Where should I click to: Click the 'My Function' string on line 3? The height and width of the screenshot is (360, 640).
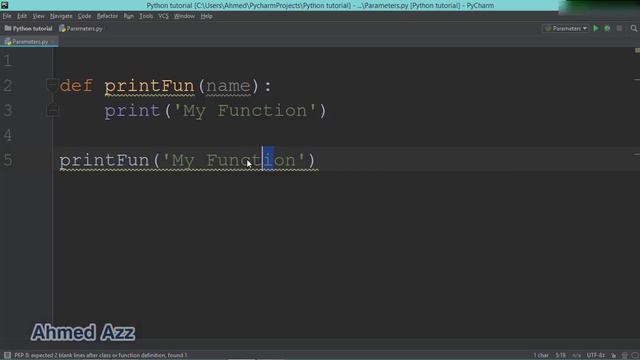point(245,111)
